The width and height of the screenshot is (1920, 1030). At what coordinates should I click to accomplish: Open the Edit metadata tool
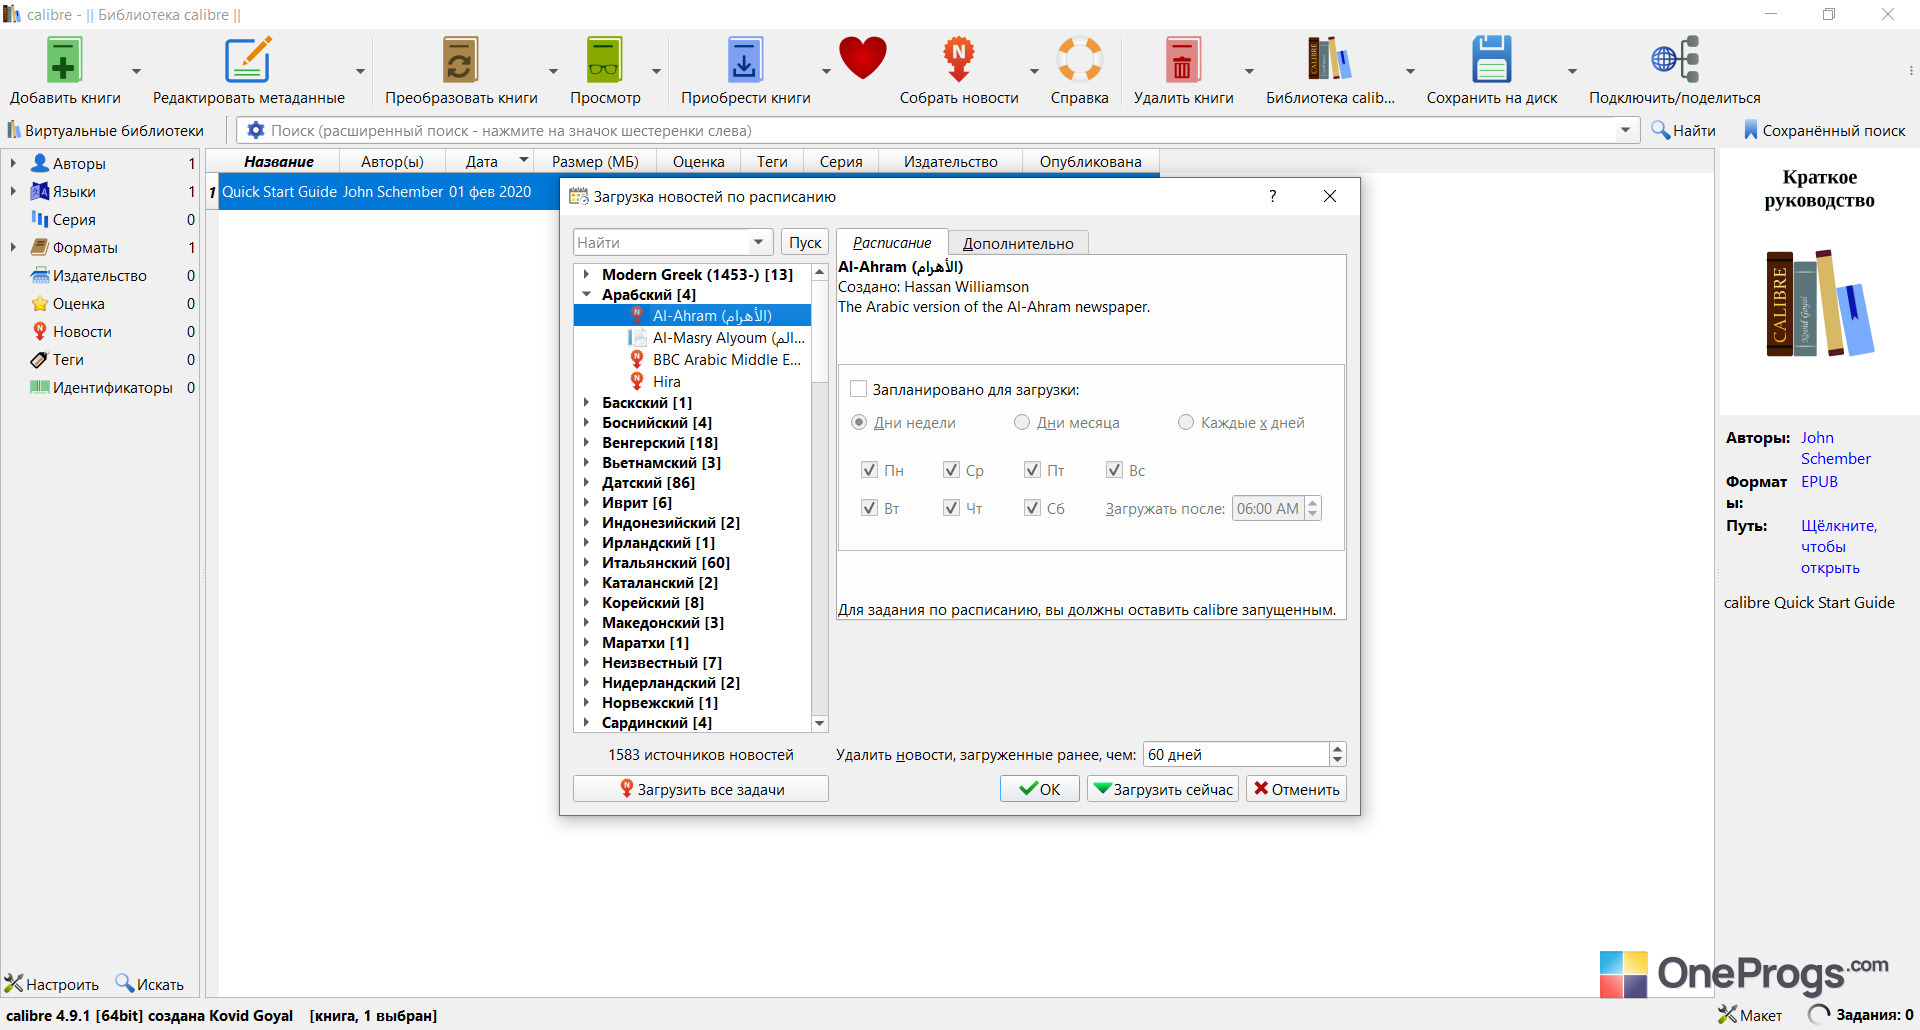click(x=248, y=60)
